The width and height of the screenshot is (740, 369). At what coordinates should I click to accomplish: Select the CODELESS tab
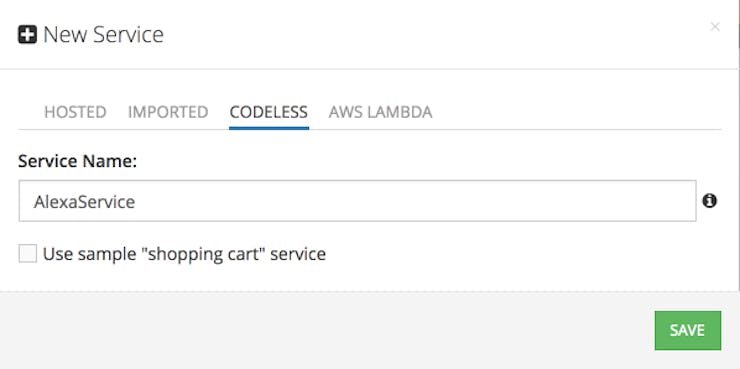(x=269, y=112)
